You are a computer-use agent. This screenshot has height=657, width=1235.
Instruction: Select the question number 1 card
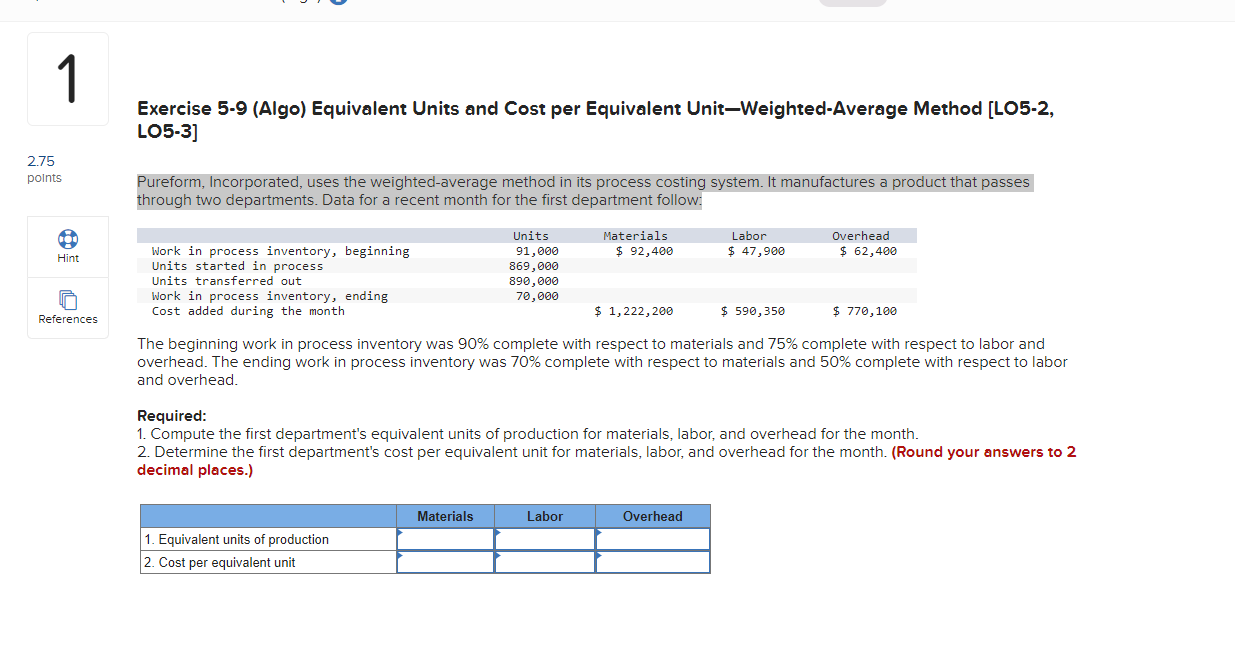tap(67, 78)
